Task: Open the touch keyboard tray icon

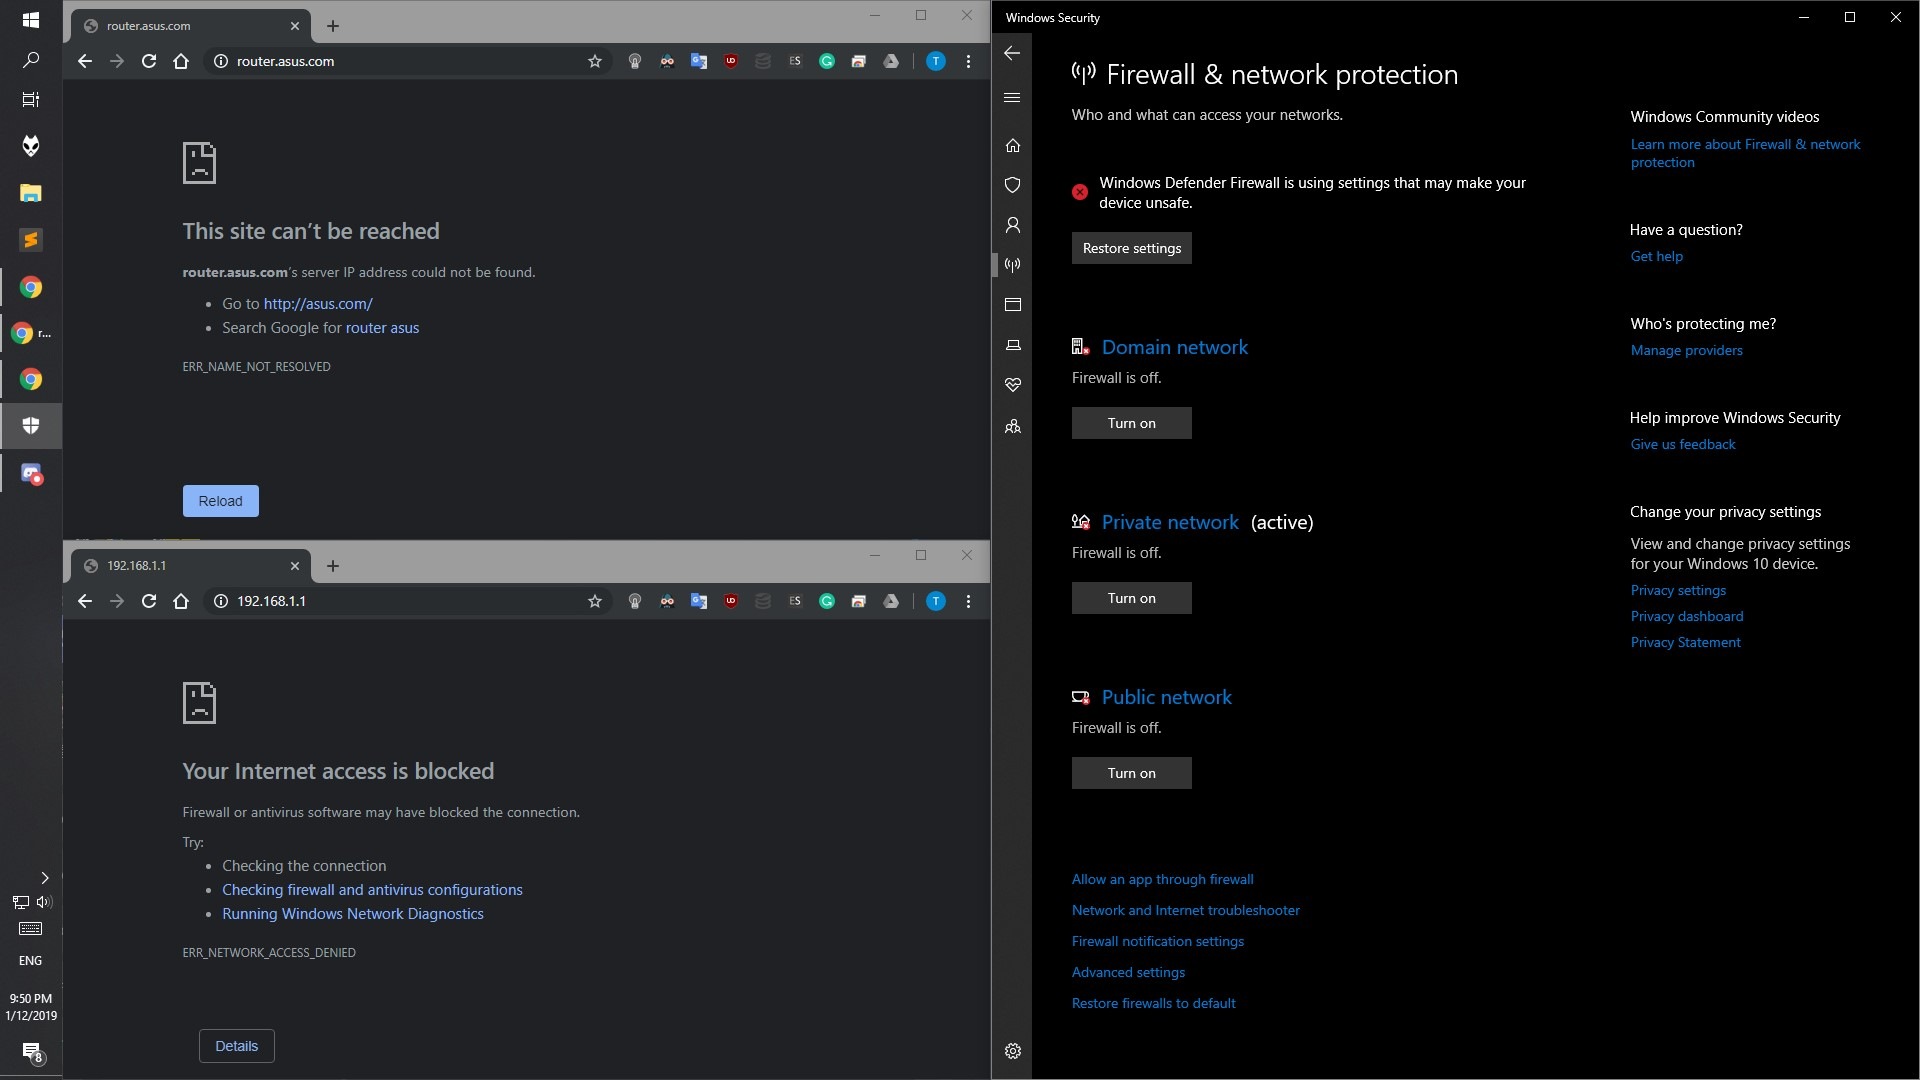Action: [x=30, y=929]
